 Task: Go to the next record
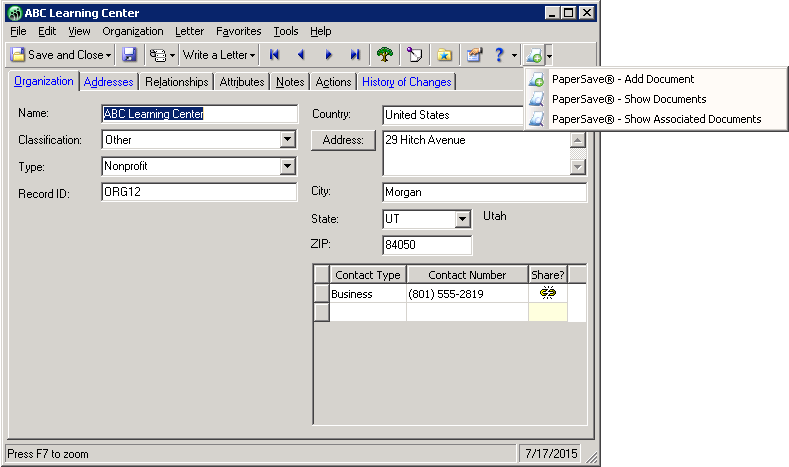(328, 55)
